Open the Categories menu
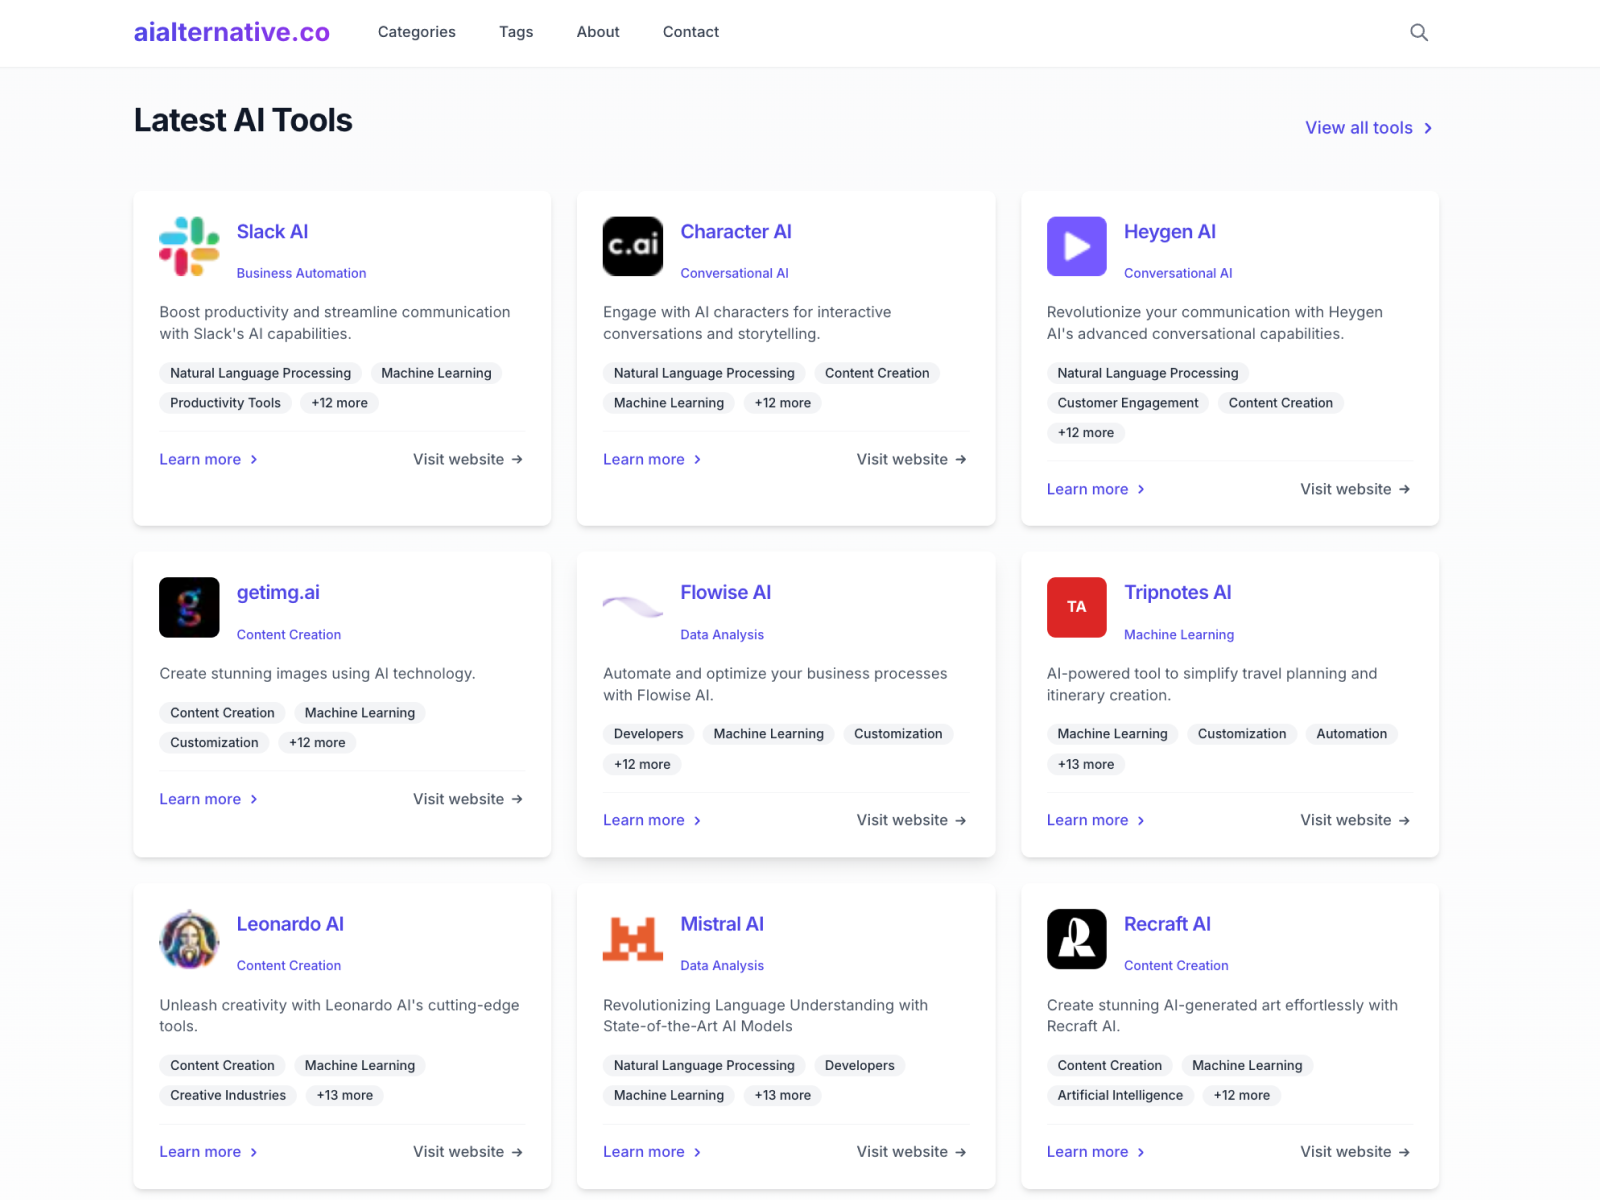1600x1200 pixels. point(416,32)
